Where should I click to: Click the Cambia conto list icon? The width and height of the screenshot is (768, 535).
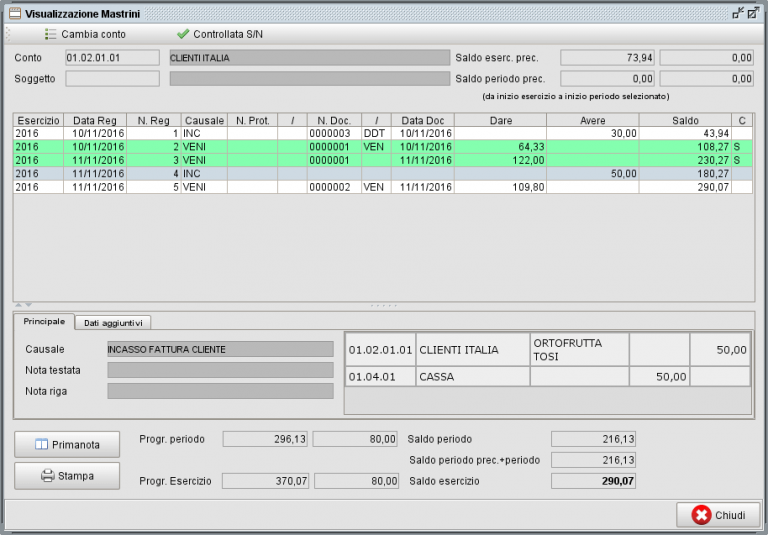[x=50, y=34]
